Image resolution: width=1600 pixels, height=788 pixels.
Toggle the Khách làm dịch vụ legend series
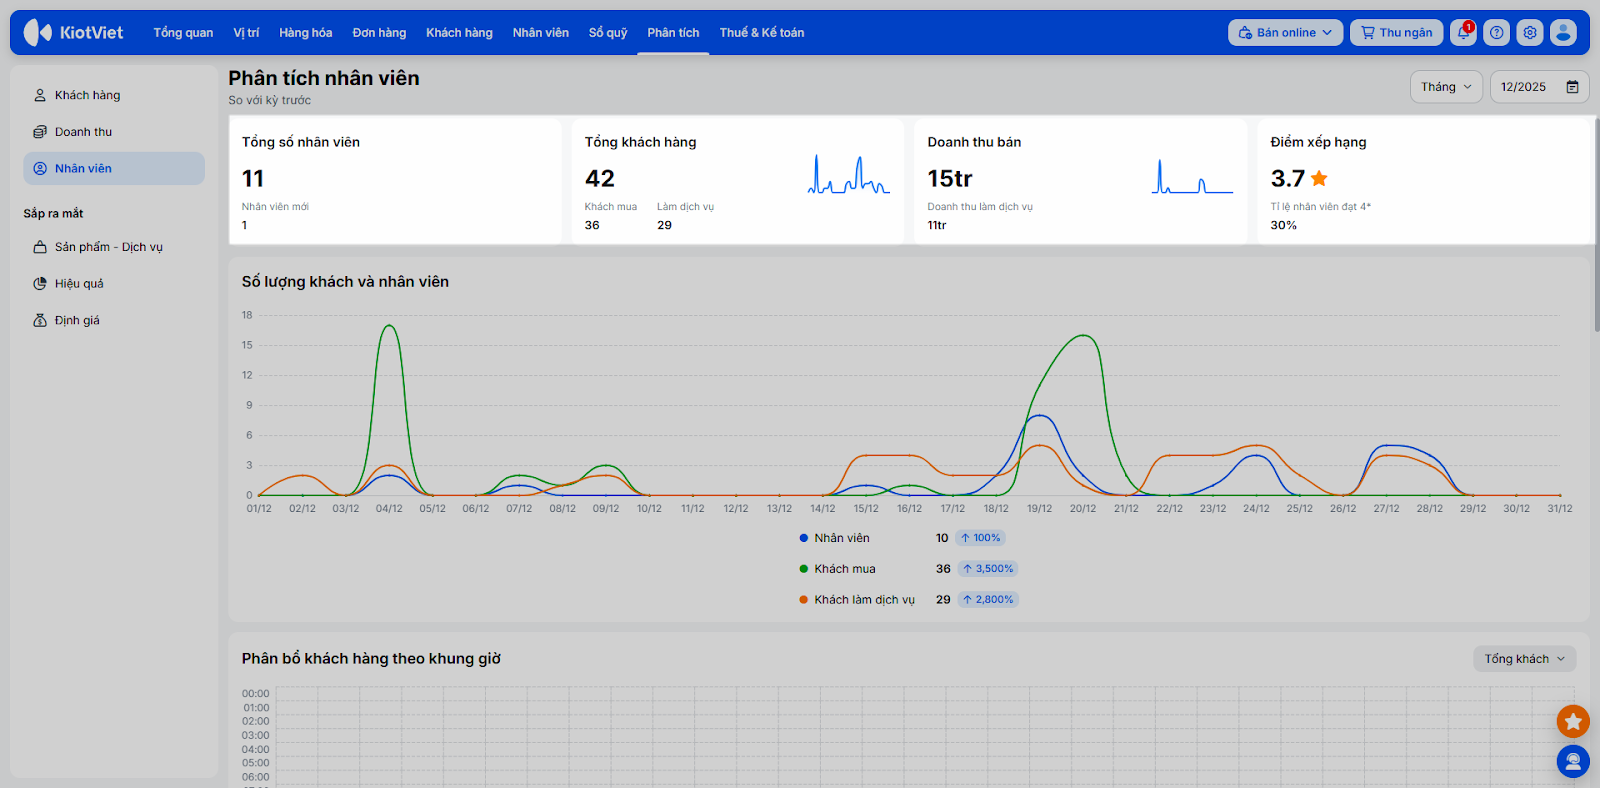863,600
